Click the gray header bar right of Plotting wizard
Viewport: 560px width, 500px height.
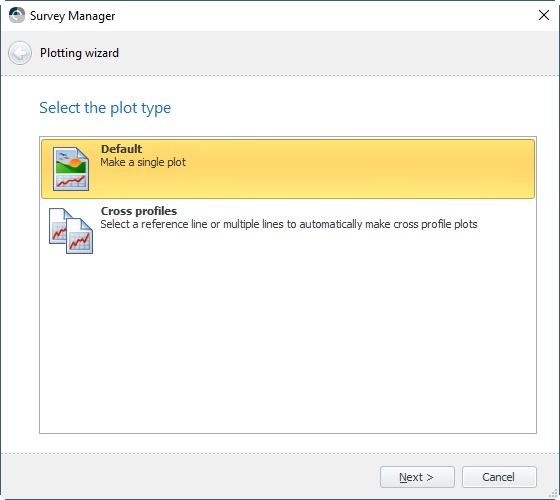point(339,53)
